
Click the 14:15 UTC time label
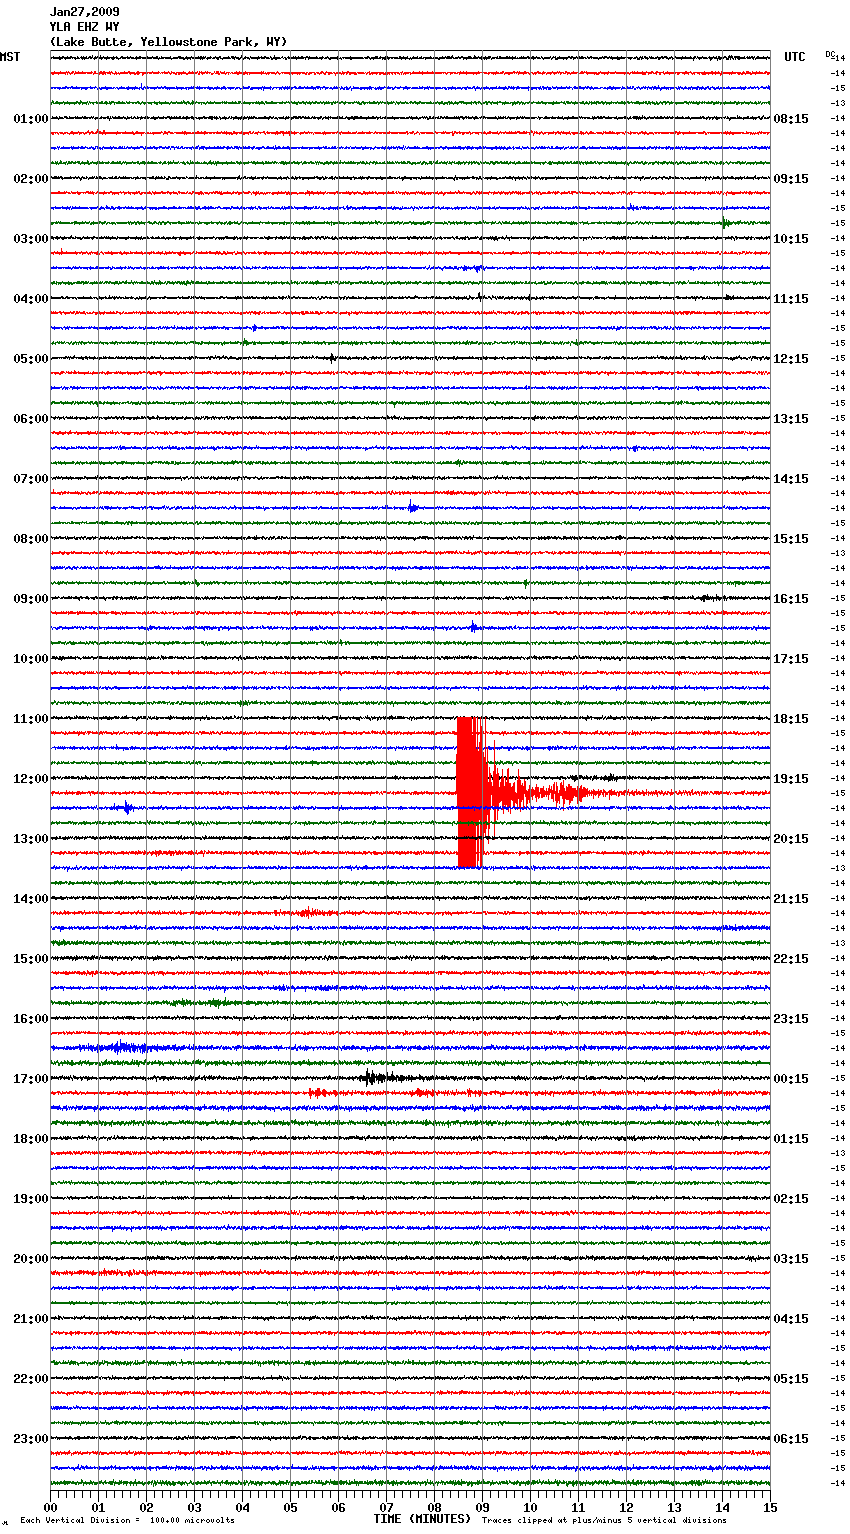791,479
